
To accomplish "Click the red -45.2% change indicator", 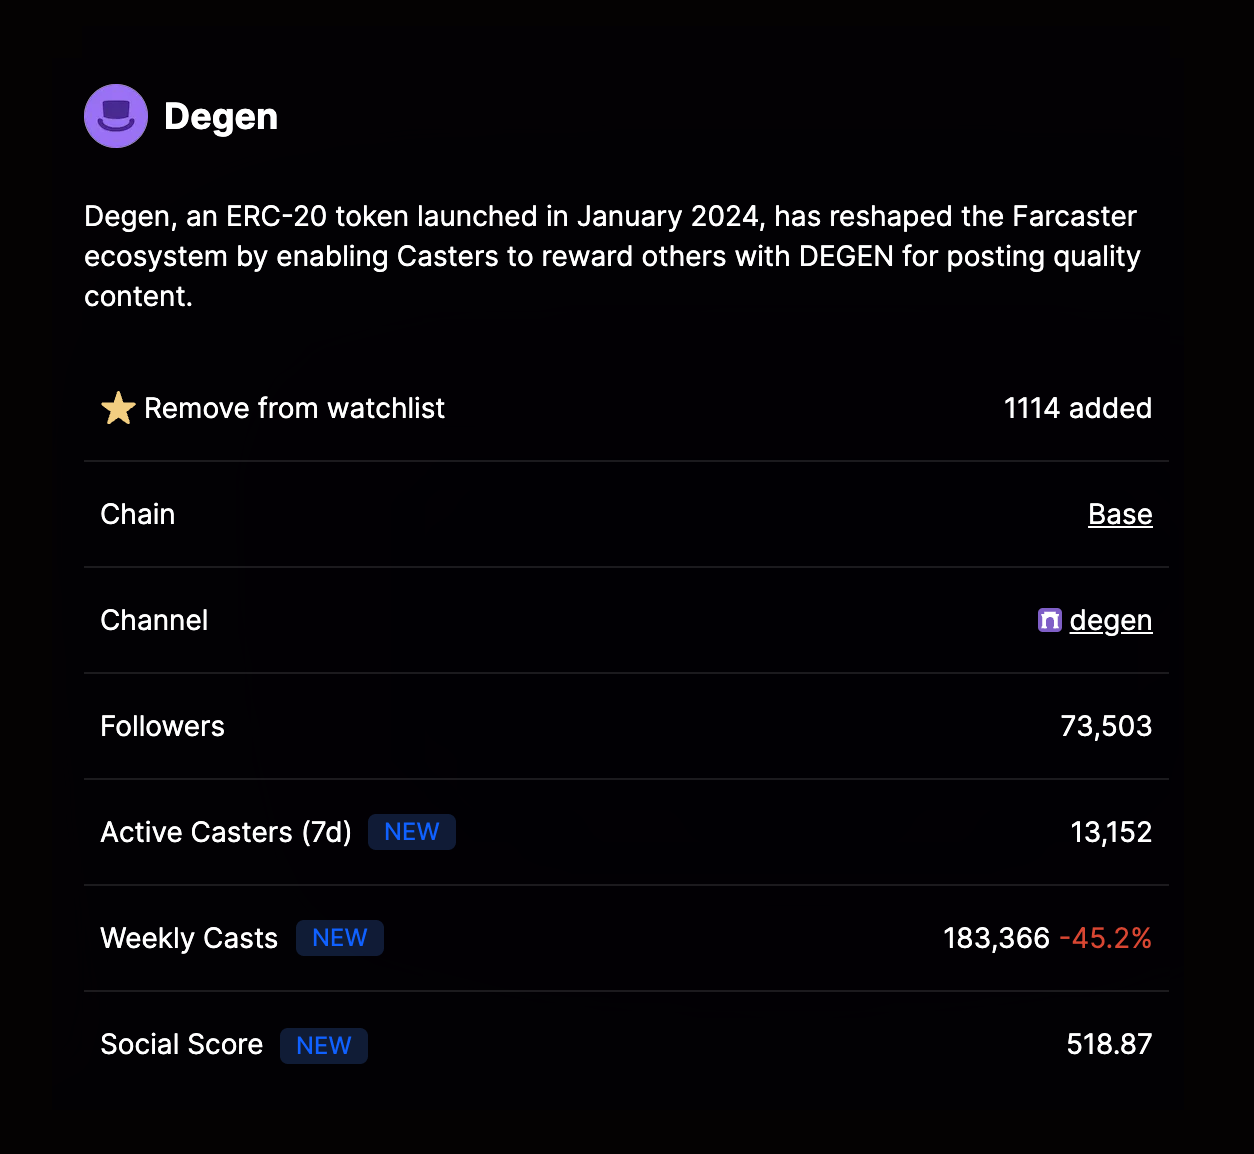I will click(x=1105, y=938).
